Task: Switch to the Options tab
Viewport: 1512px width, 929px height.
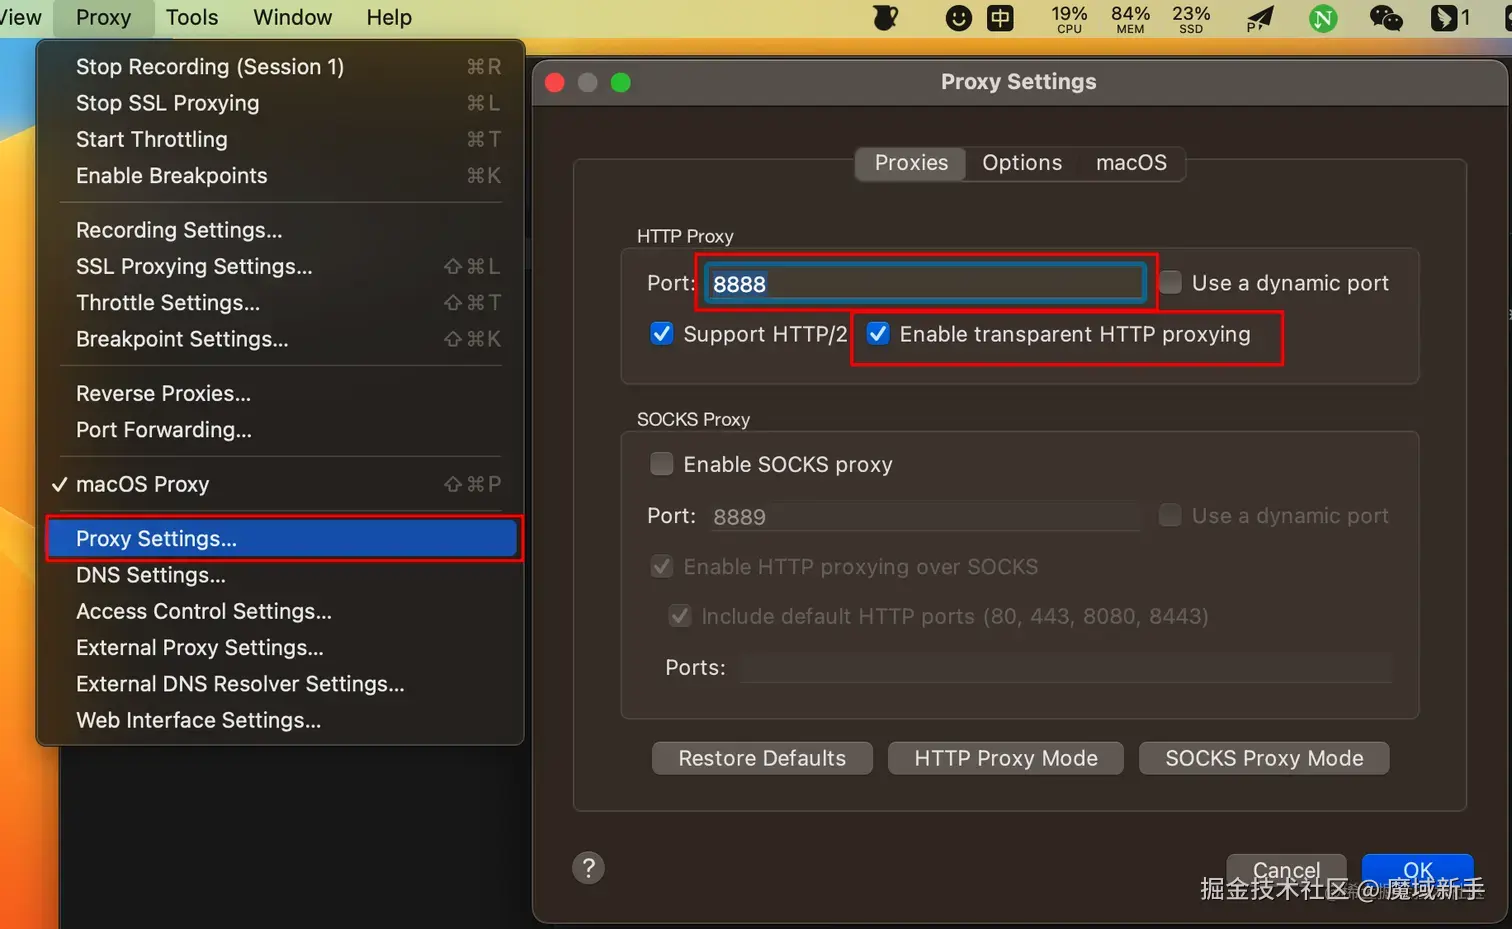Action: [x=1022, y=163]
